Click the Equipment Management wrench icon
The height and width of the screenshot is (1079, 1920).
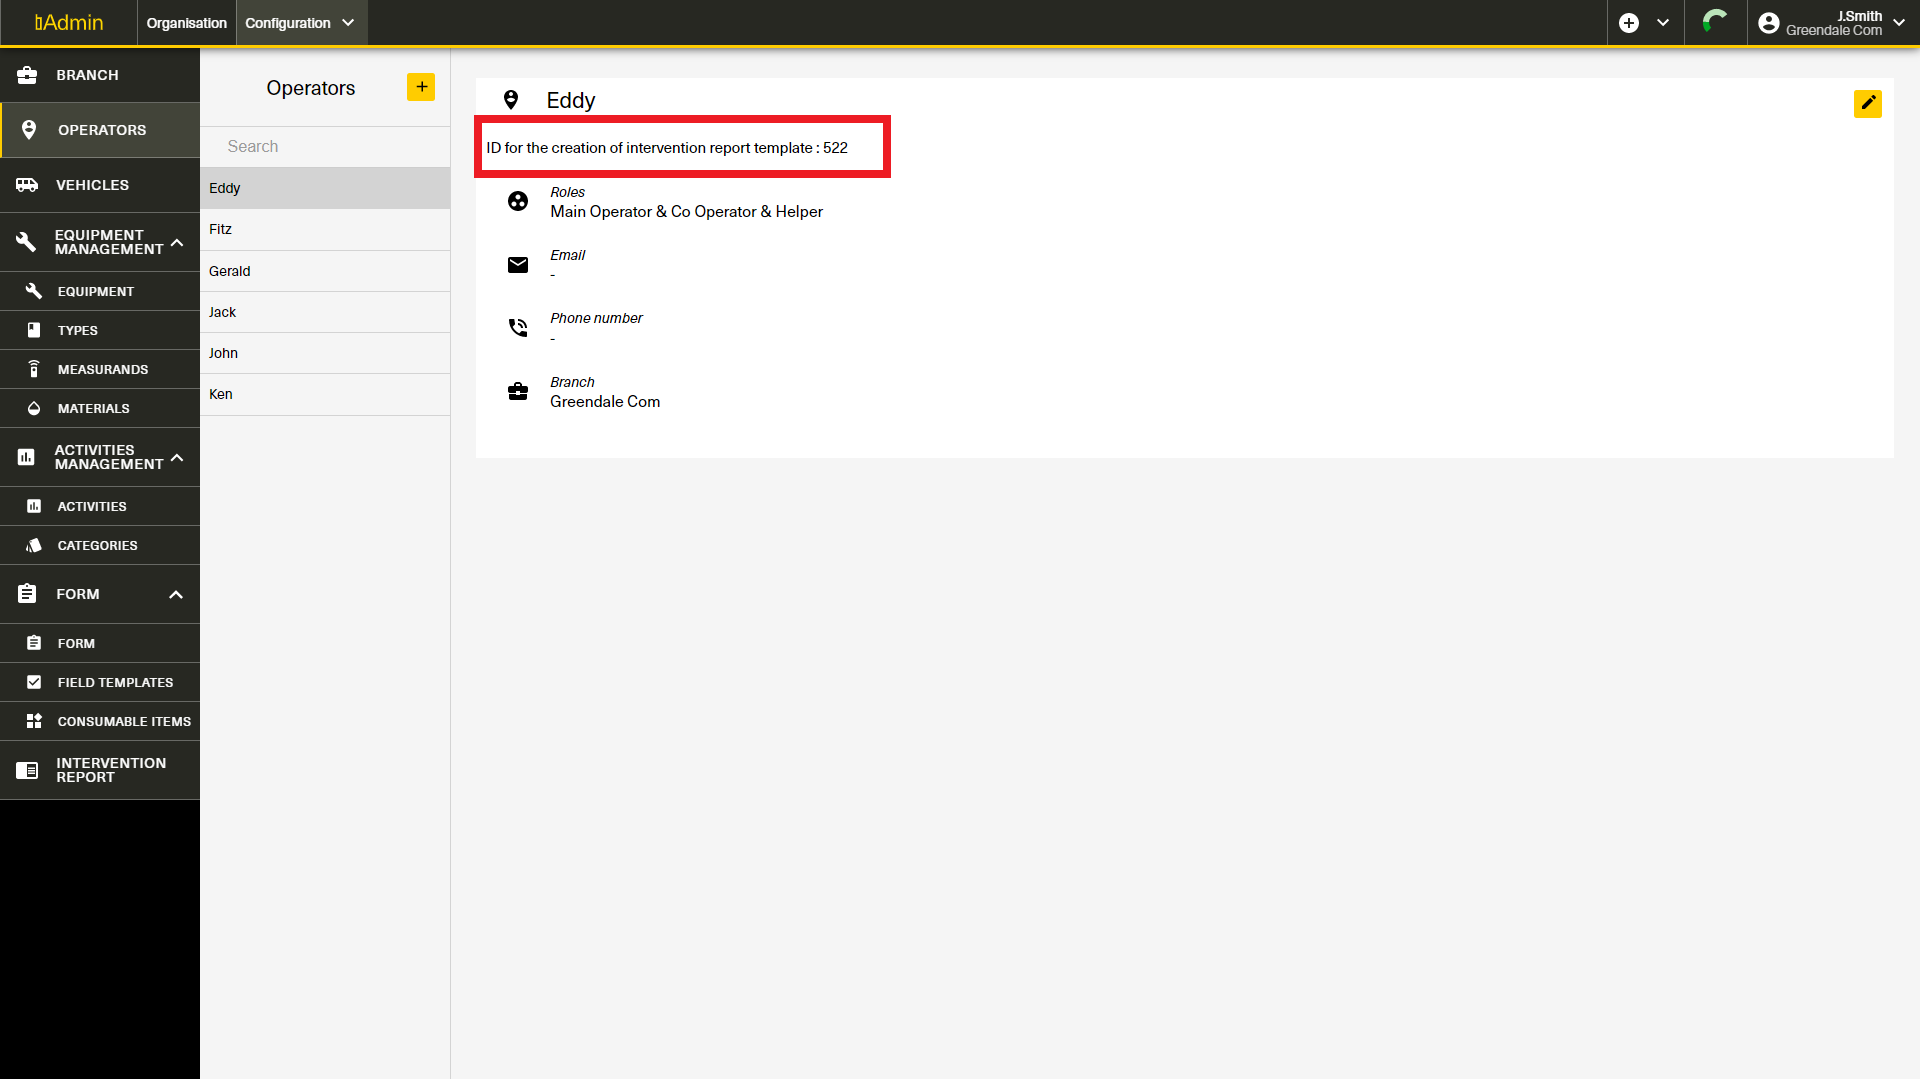click(27, 242)
